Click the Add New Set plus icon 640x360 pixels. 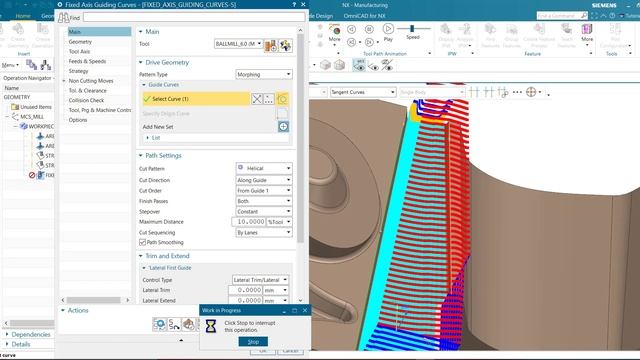[x=283, y=127]
